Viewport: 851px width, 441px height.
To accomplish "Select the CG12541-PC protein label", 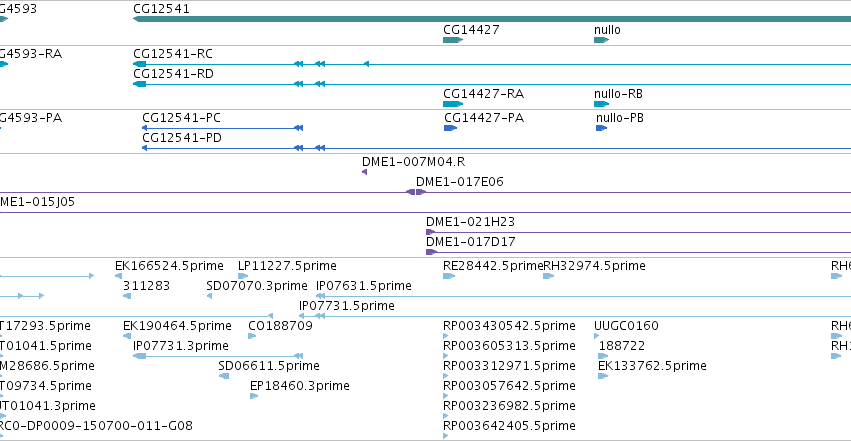I will 181,118.
